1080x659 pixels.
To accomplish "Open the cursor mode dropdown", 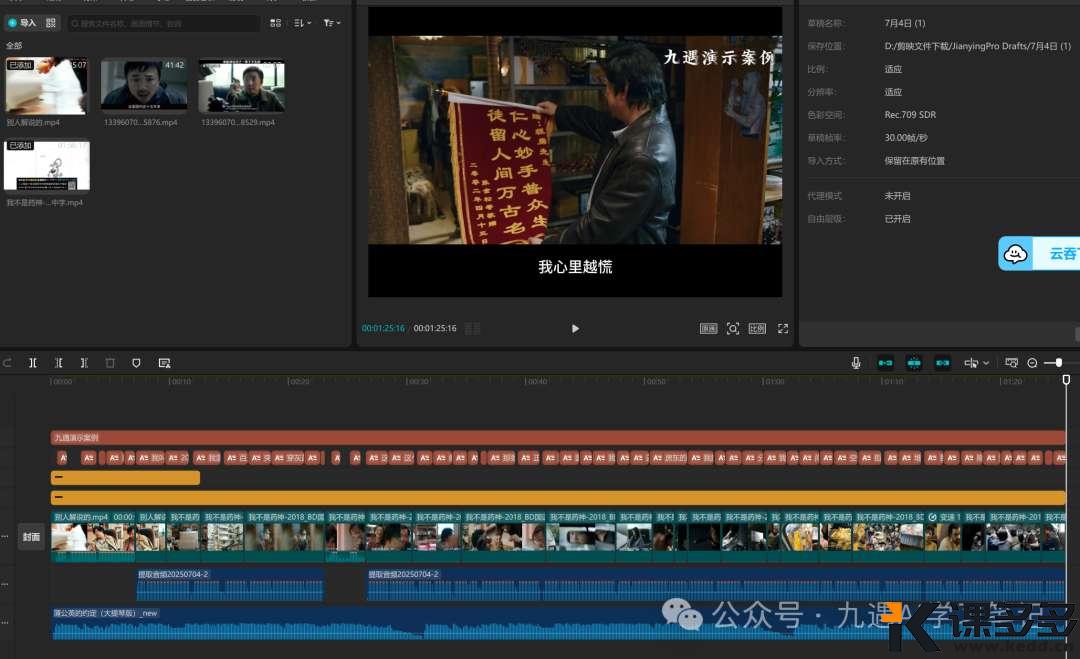I will click(977, 363).
